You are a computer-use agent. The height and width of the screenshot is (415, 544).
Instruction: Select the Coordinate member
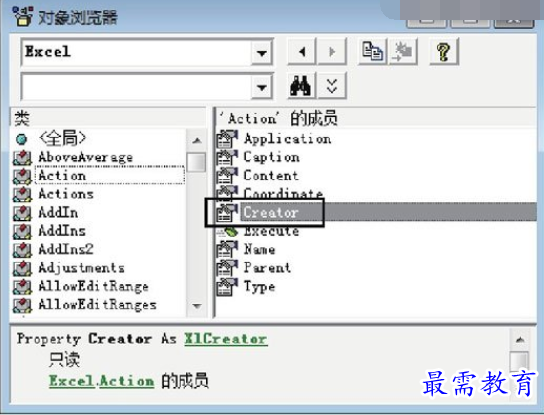tap(283, 193)
